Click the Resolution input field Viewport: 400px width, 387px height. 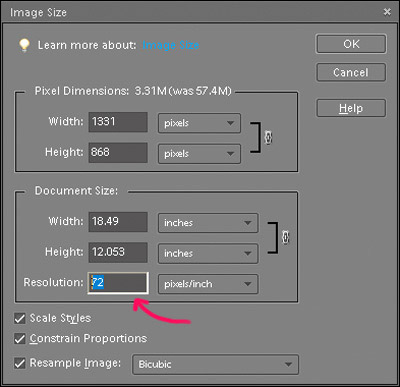click(x=118, y=283)
